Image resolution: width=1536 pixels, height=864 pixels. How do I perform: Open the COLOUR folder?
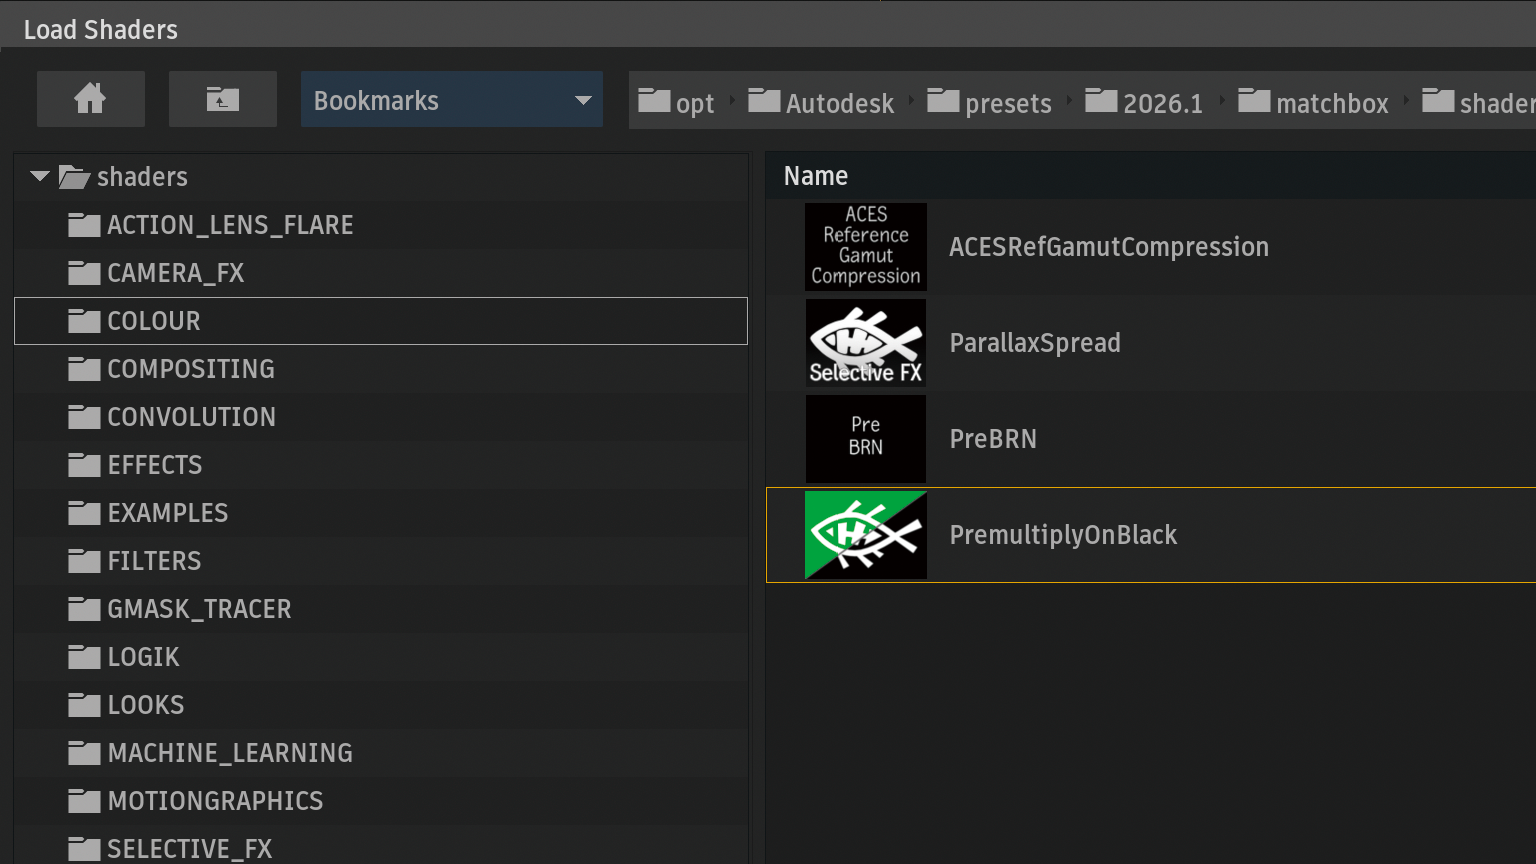153,321
